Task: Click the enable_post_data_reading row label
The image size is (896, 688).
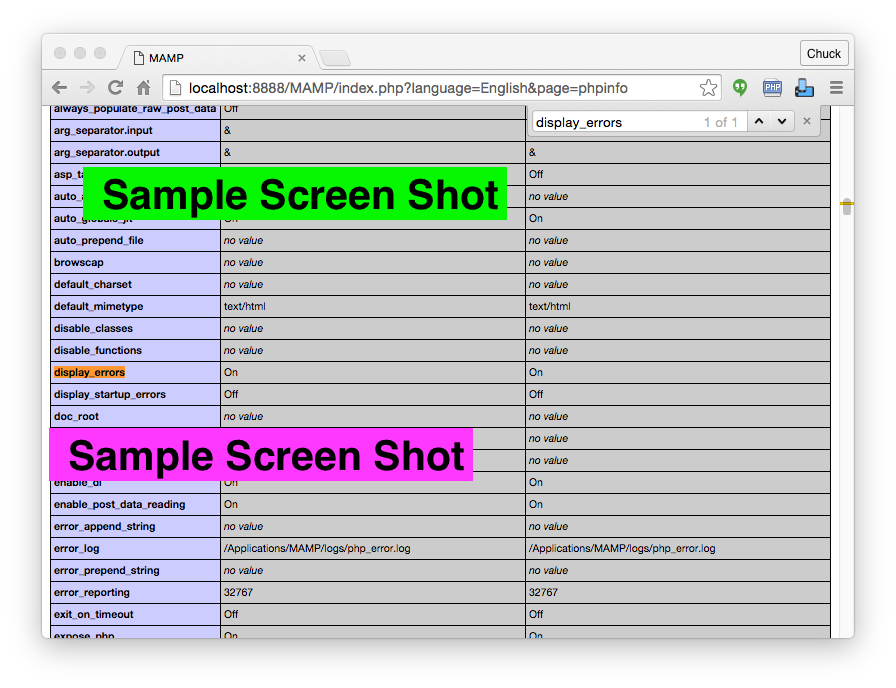Action: click(119, 505)
